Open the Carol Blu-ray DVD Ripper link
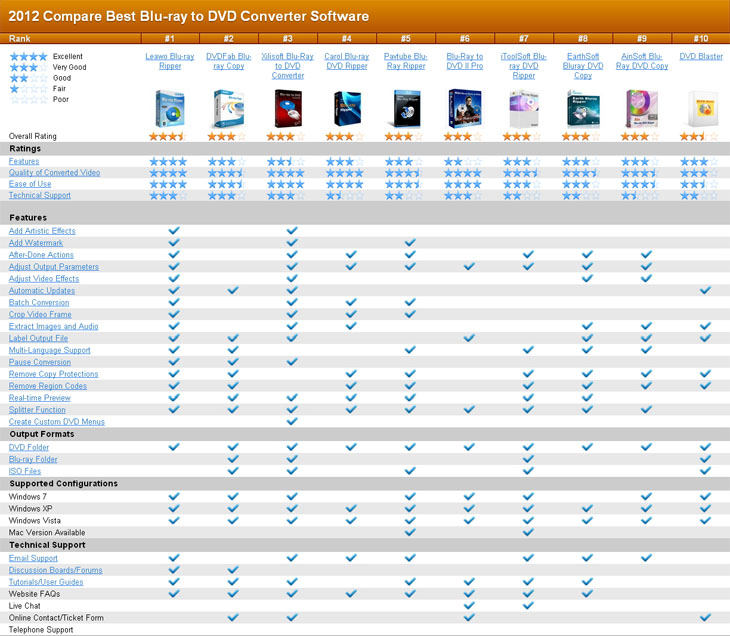This screenshot has height=636, width=730. (347, 61)
